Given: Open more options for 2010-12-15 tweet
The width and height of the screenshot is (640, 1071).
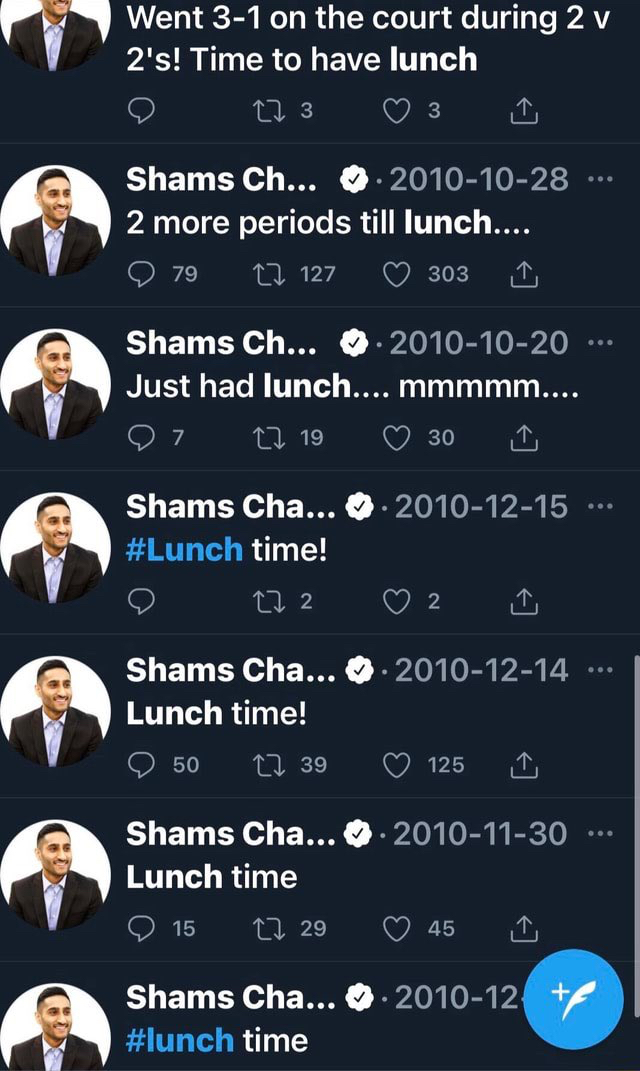Looking at the screenshot, I should [x=598, y=508].
